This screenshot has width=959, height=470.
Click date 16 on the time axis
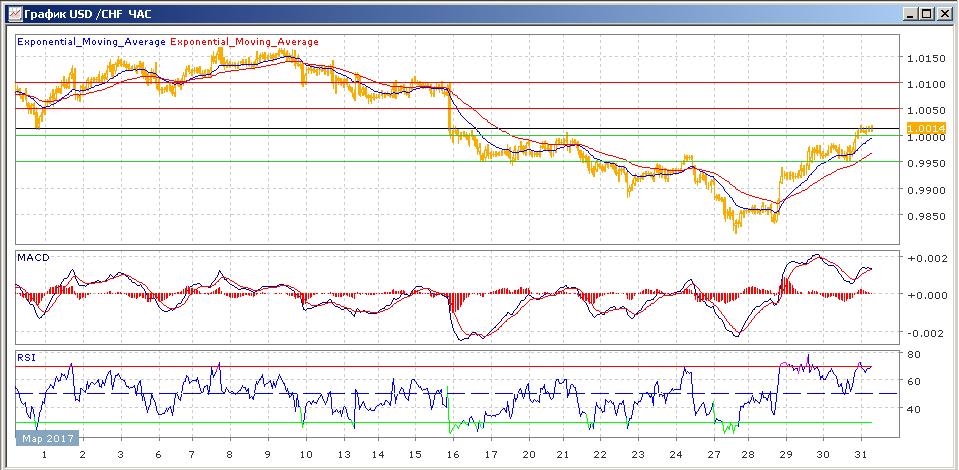pyautogui.click(x=453, y=456)
